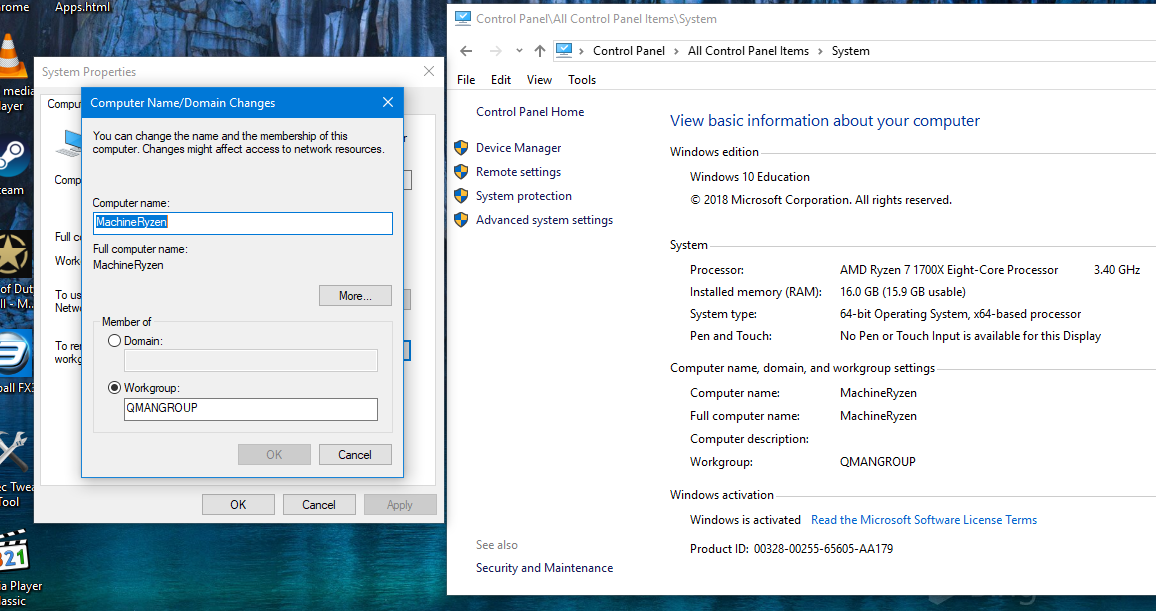Viewport: 1156px width, 611px height.
Task: Open the File menu
Action: [x=466, y=80]
